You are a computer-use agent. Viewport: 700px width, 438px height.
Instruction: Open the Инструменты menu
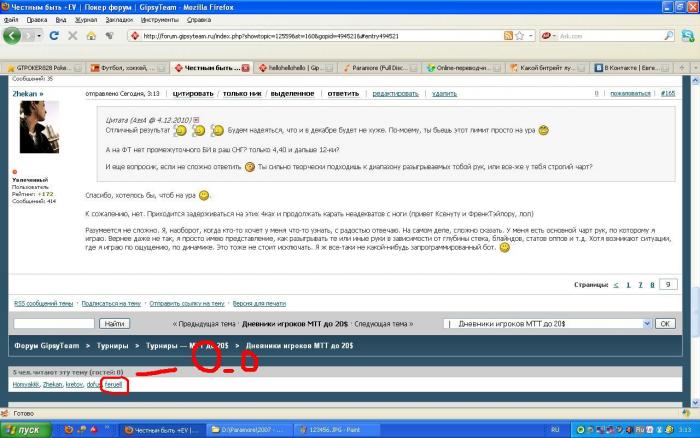(x=159, y=20)
